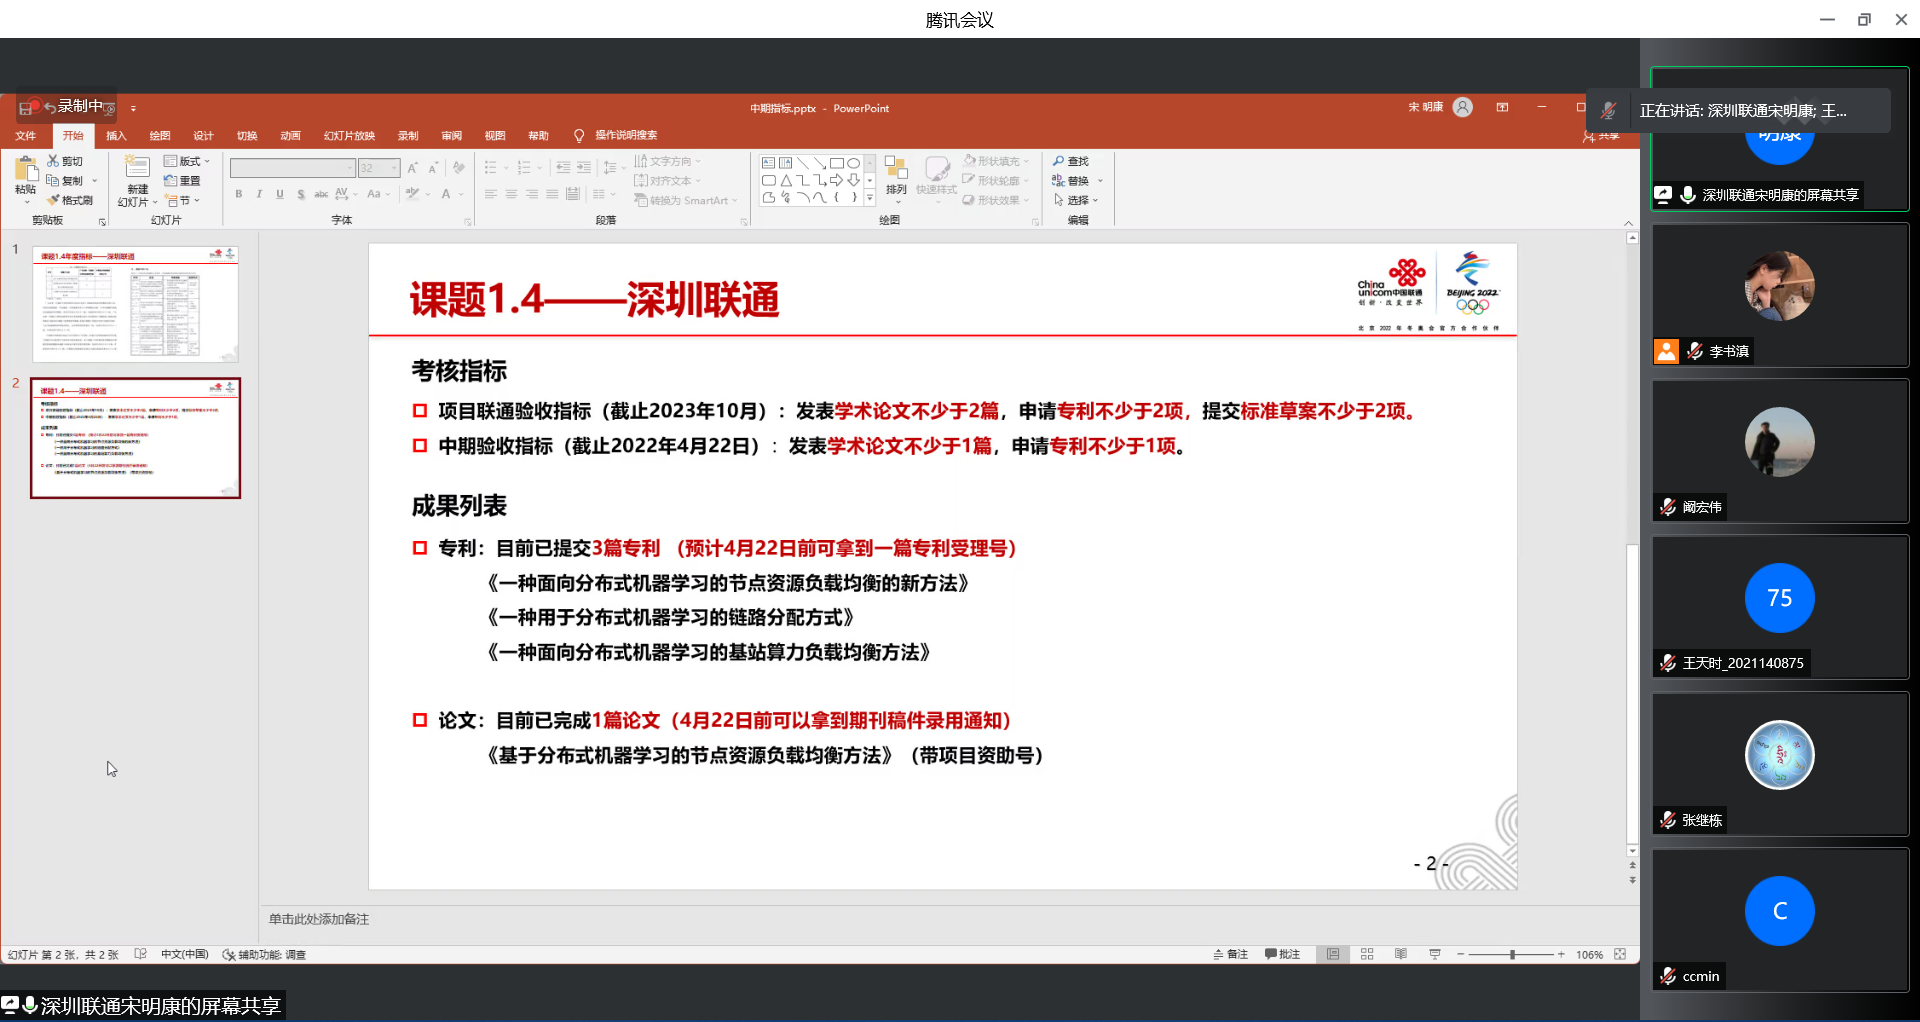Open the Section (节) dropdown

coord(183,200)
